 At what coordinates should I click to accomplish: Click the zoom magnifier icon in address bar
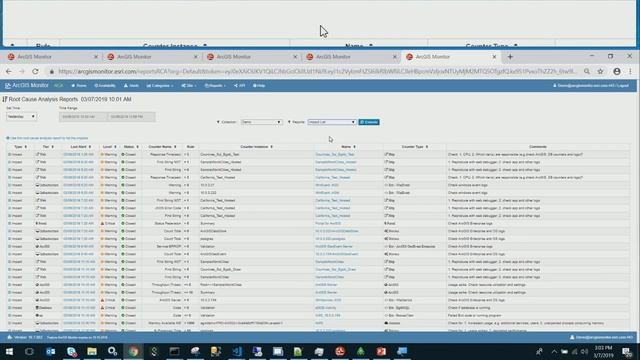pos(587,71)
